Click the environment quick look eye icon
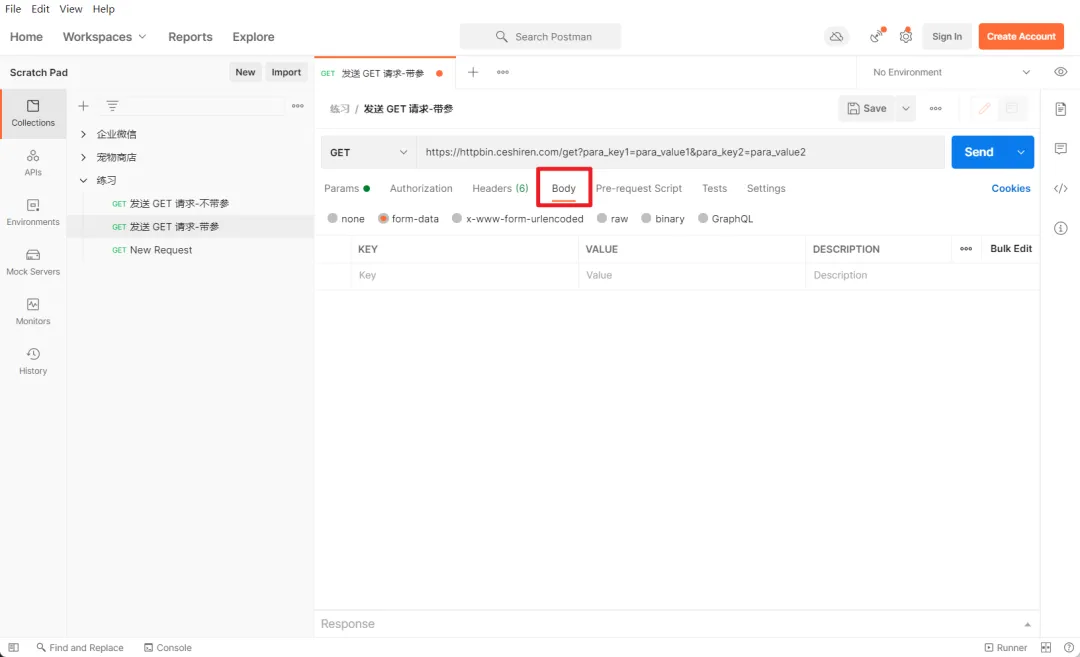 1061,72
